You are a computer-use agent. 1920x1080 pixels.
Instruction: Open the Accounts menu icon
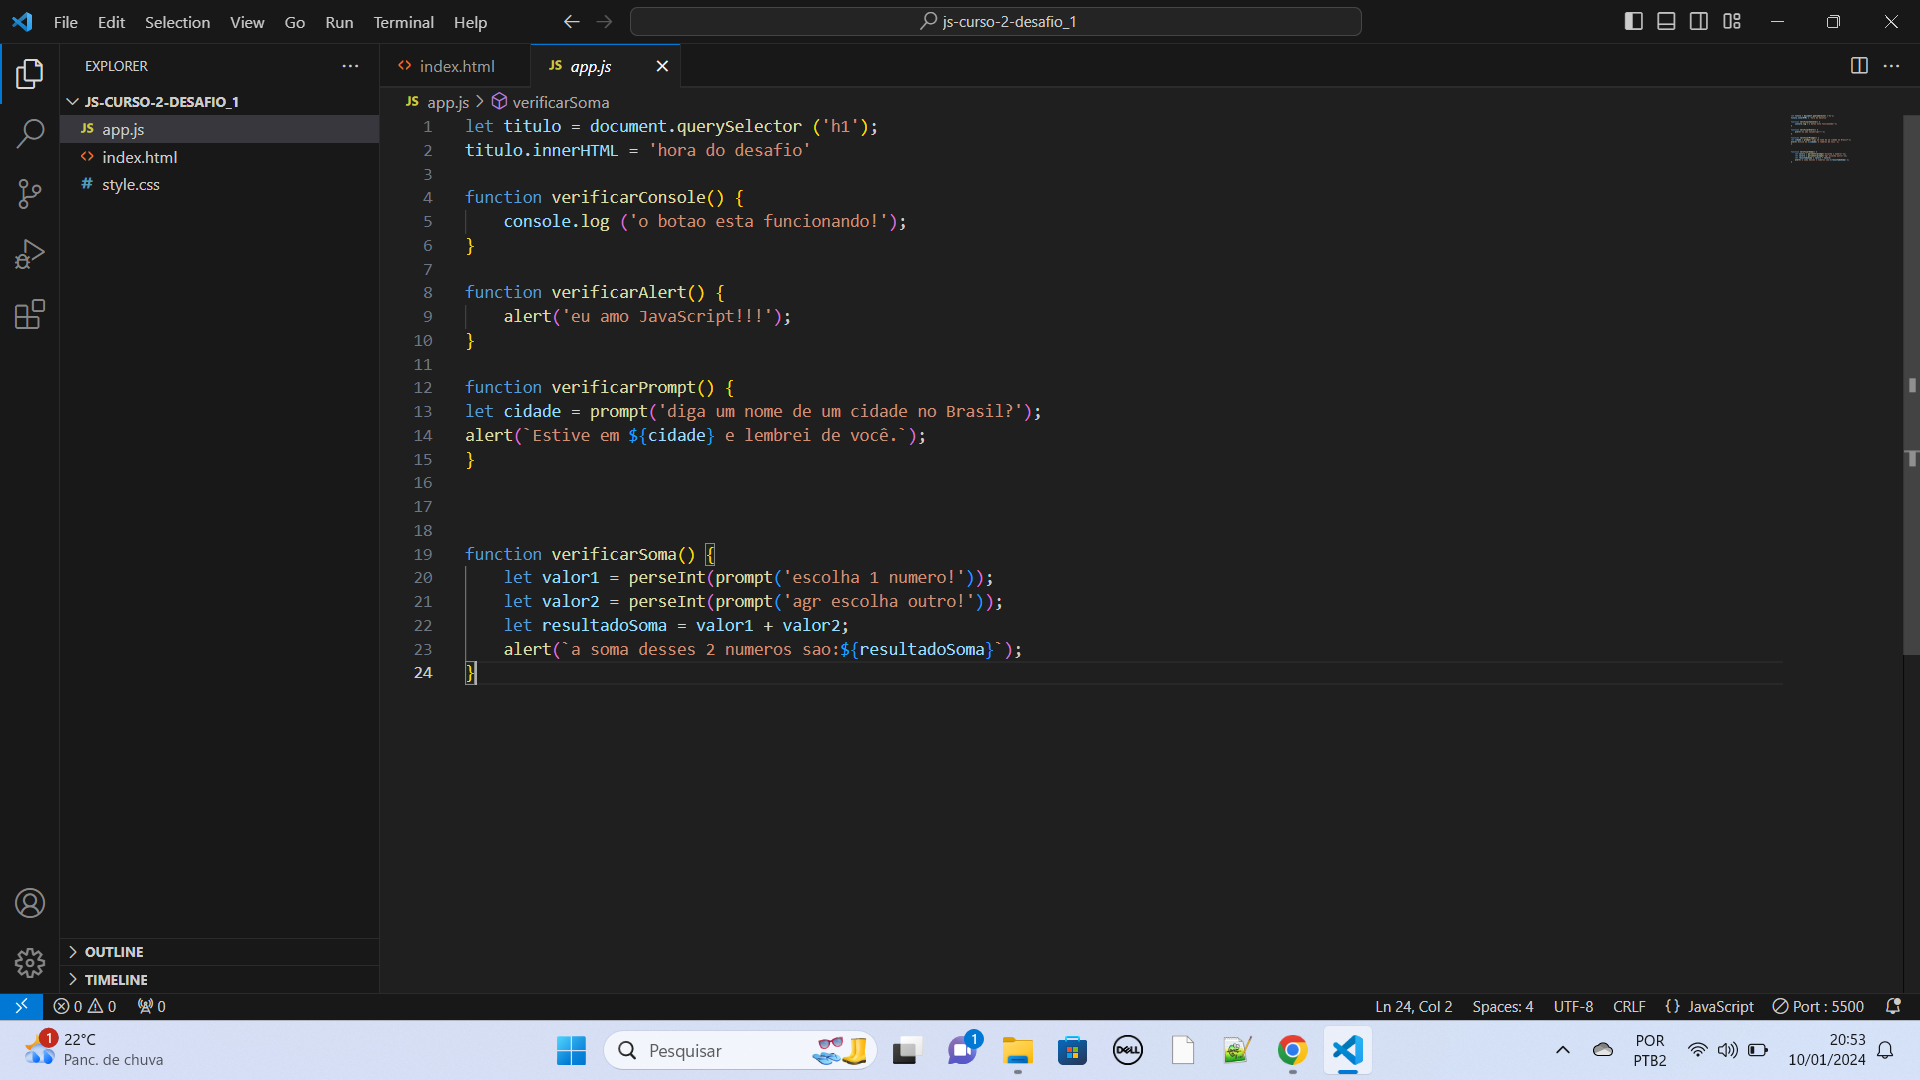30,903
